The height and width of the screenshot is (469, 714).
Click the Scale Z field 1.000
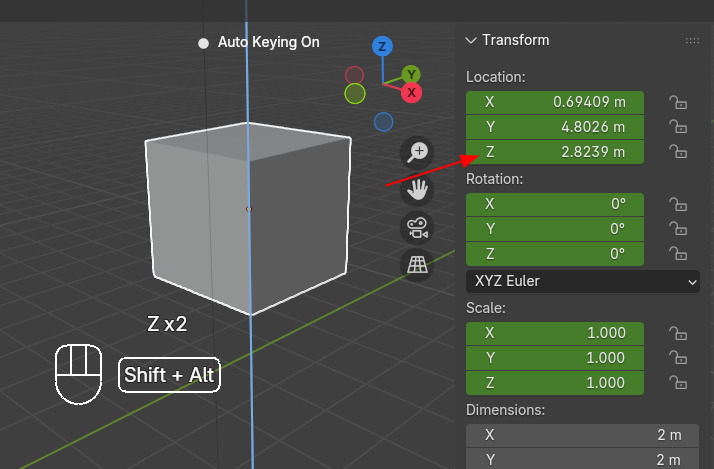[x=555, y=383]
